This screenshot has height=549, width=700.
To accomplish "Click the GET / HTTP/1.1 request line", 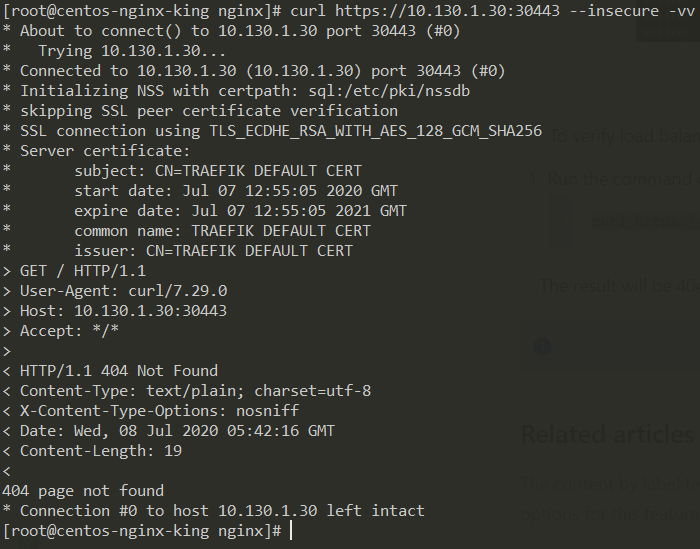I will point(74,271).
